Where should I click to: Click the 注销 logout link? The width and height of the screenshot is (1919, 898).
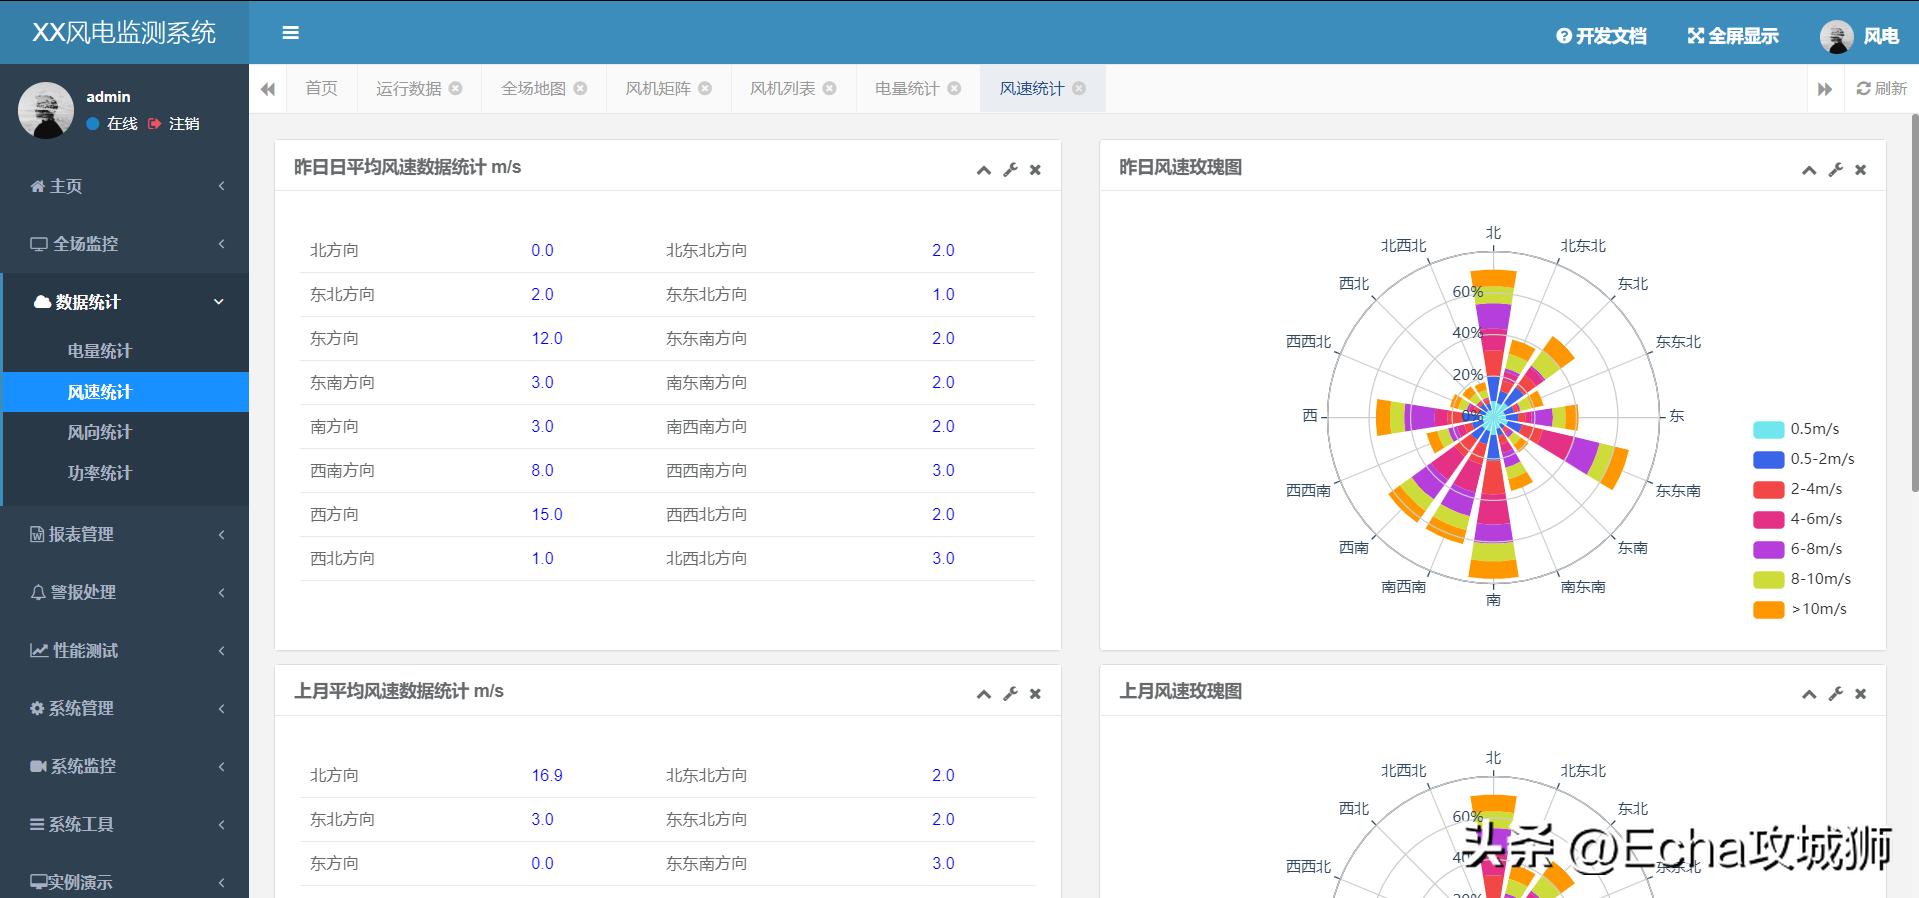pos(174,124)
